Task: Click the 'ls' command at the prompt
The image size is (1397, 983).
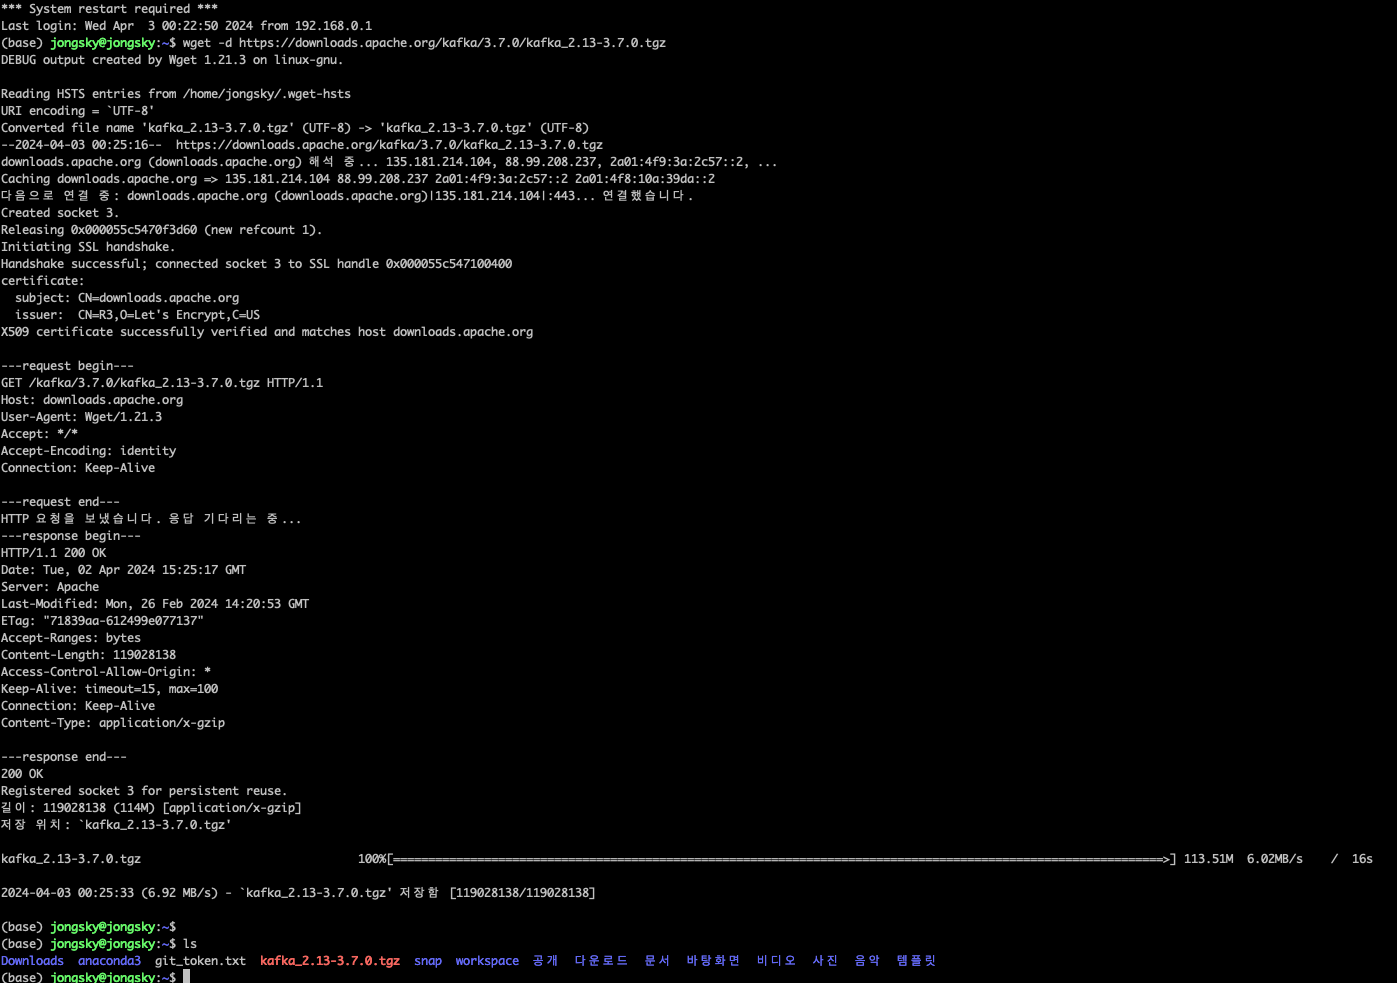Action: click(x=190, y=944)
